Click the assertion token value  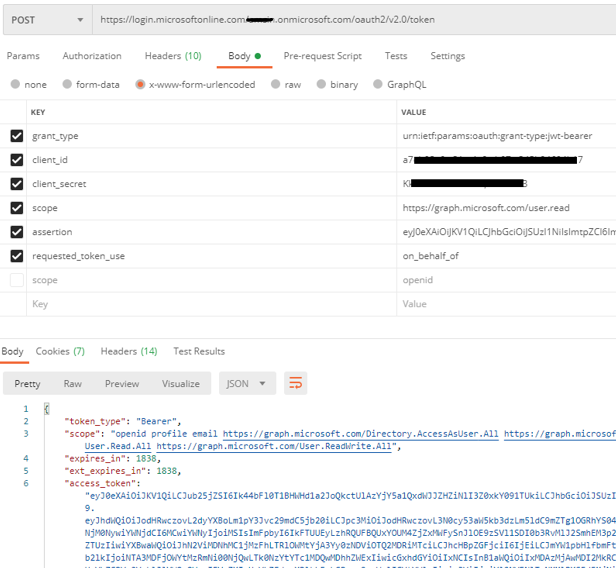click(506, 232)
